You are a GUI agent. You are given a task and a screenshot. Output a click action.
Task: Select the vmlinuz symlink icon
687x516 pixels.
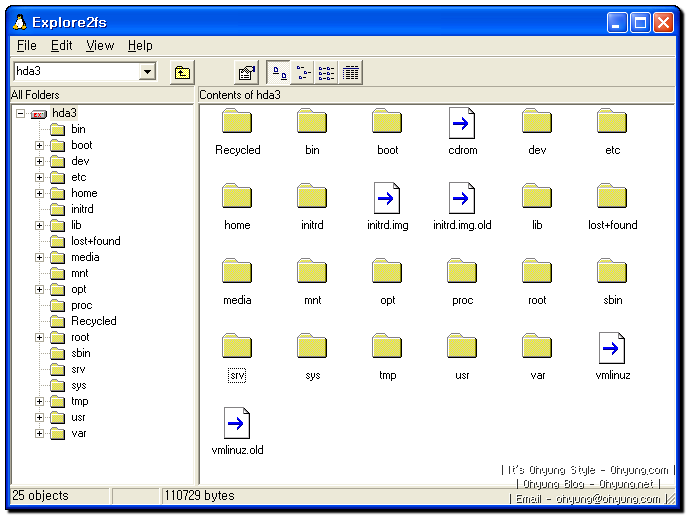click(x=612, y=348)
